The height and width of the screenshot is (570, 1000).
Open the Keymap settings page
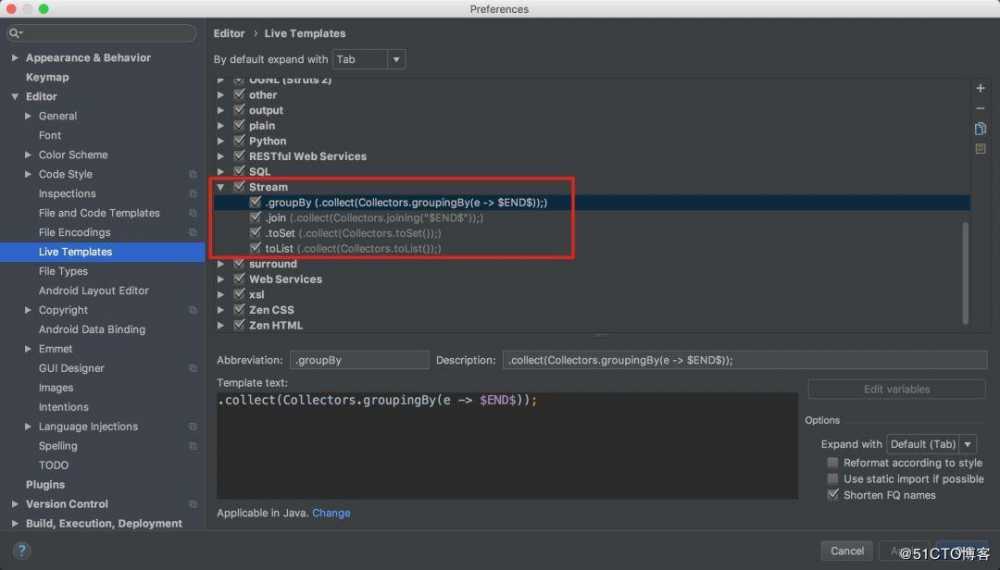pos(47,77)
